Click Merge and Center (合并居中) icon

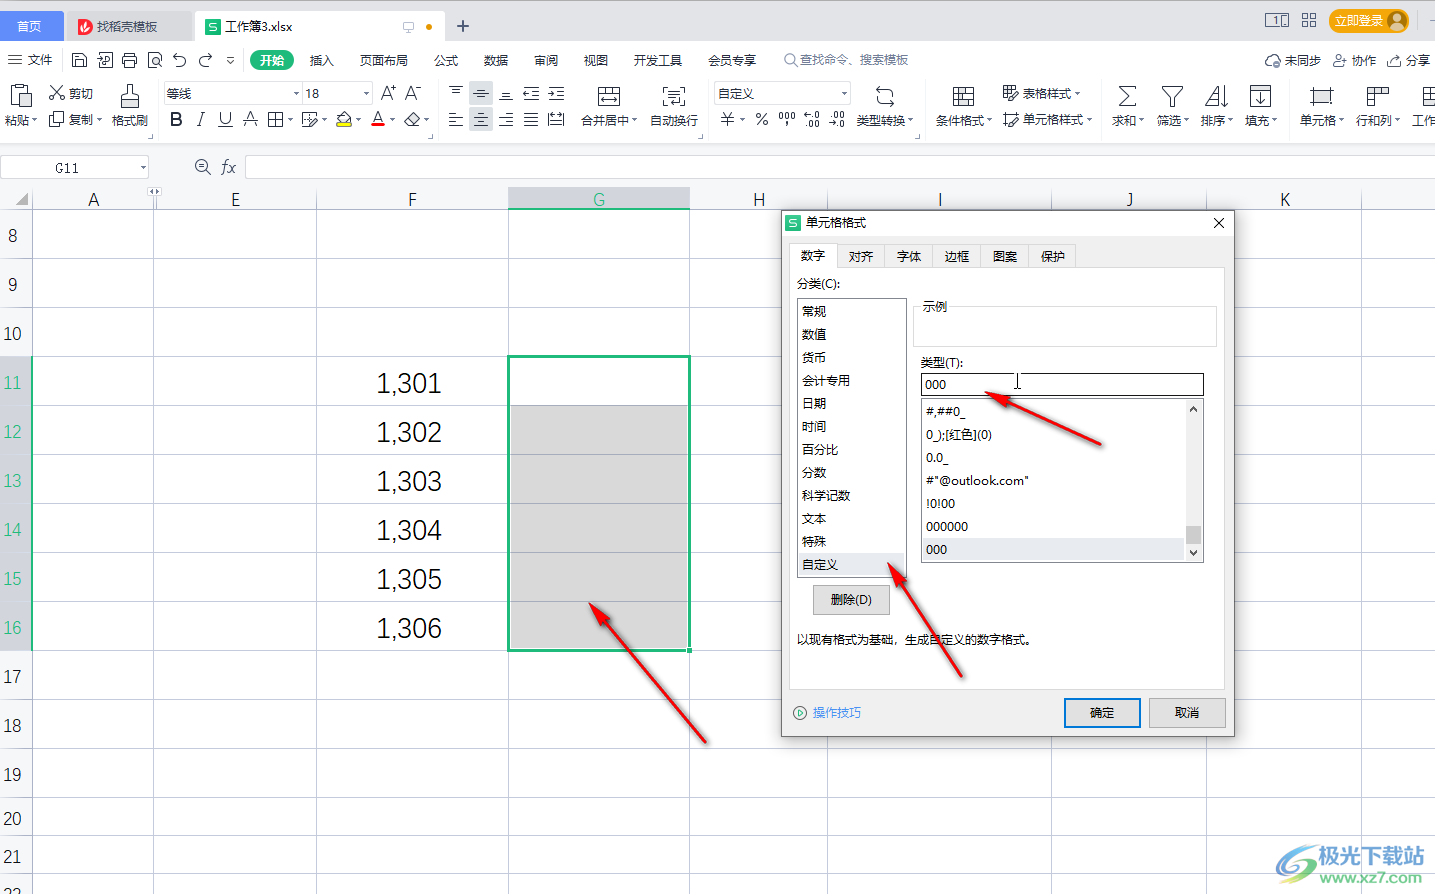609,96
